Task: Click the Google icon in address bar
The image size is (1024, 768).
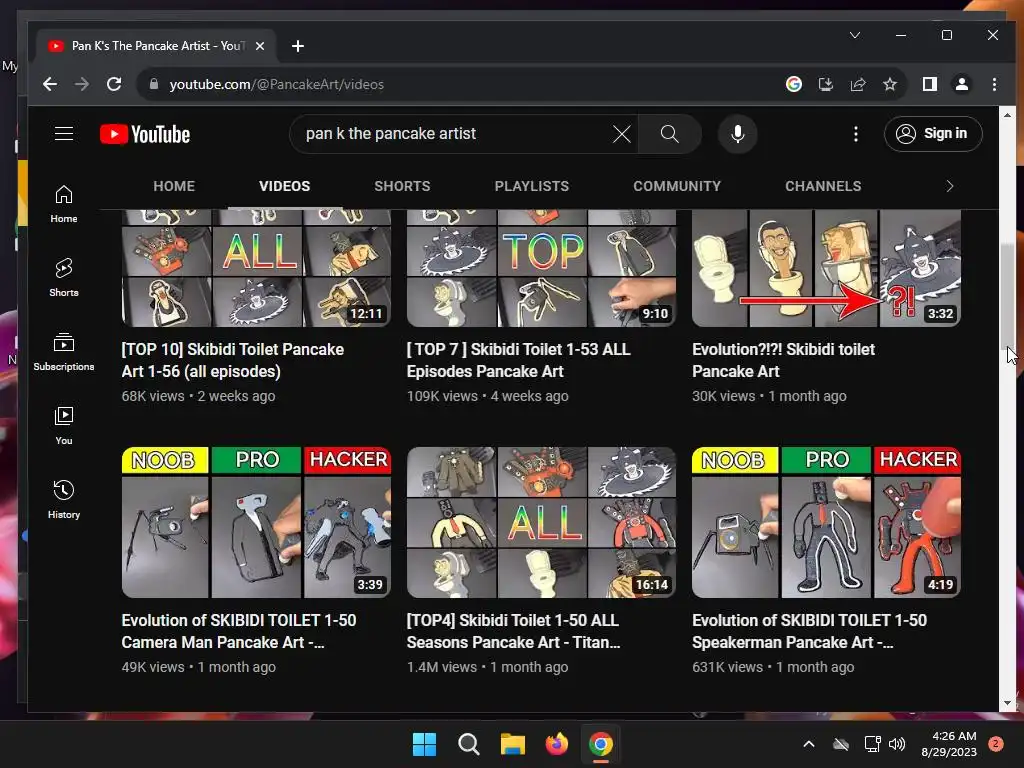Action: (x=793, y=84)
